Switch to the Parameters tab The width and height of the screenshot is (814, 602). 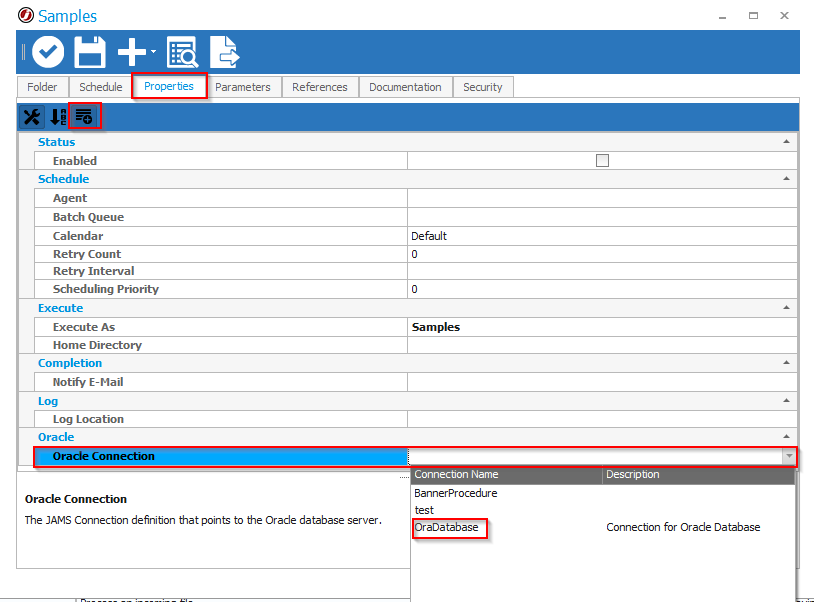click(242, 87)
